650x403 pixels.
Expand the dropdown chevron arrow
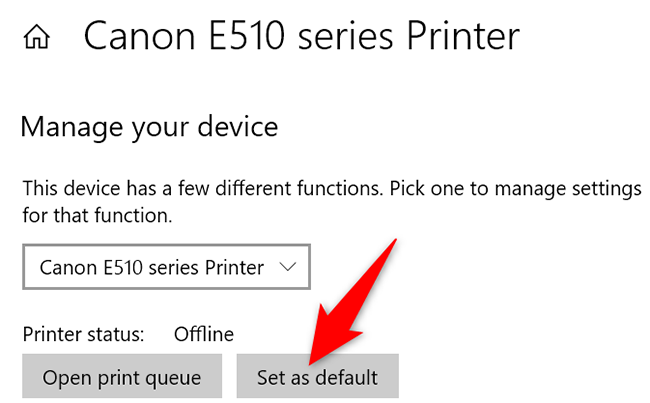tap(288, 267)
